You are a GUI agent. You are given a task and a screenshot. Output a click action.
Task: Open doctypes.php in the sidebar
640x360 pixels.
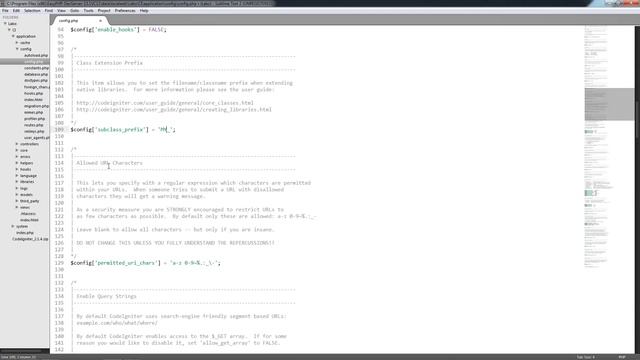click(x=36, y=80)
